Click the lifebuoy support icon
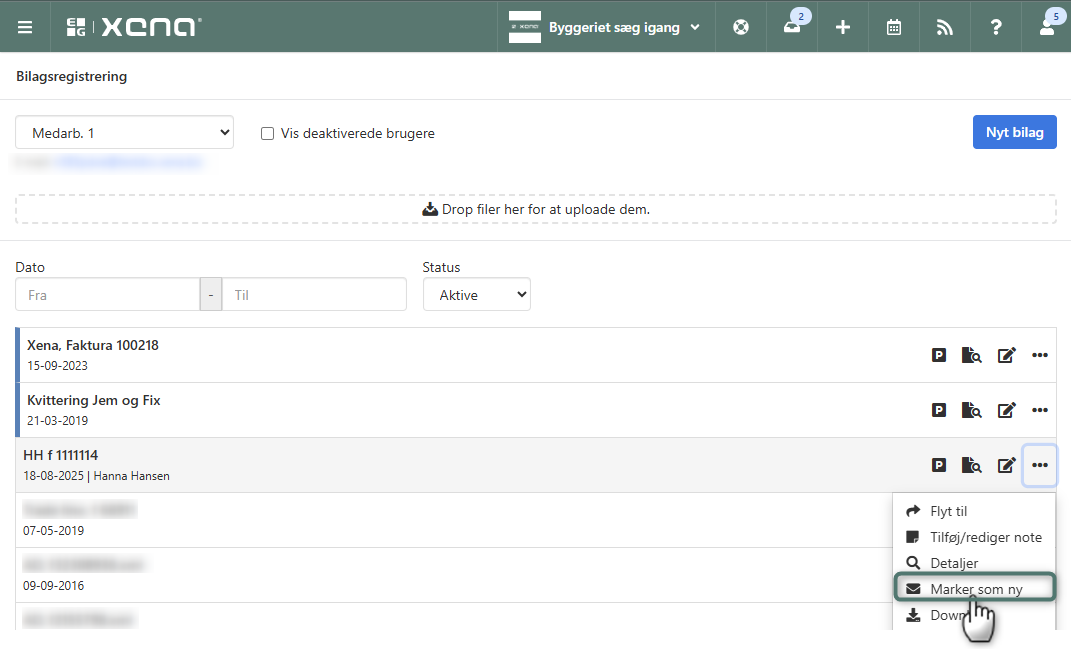This screenshot has height=649, width=1071. 741,27
